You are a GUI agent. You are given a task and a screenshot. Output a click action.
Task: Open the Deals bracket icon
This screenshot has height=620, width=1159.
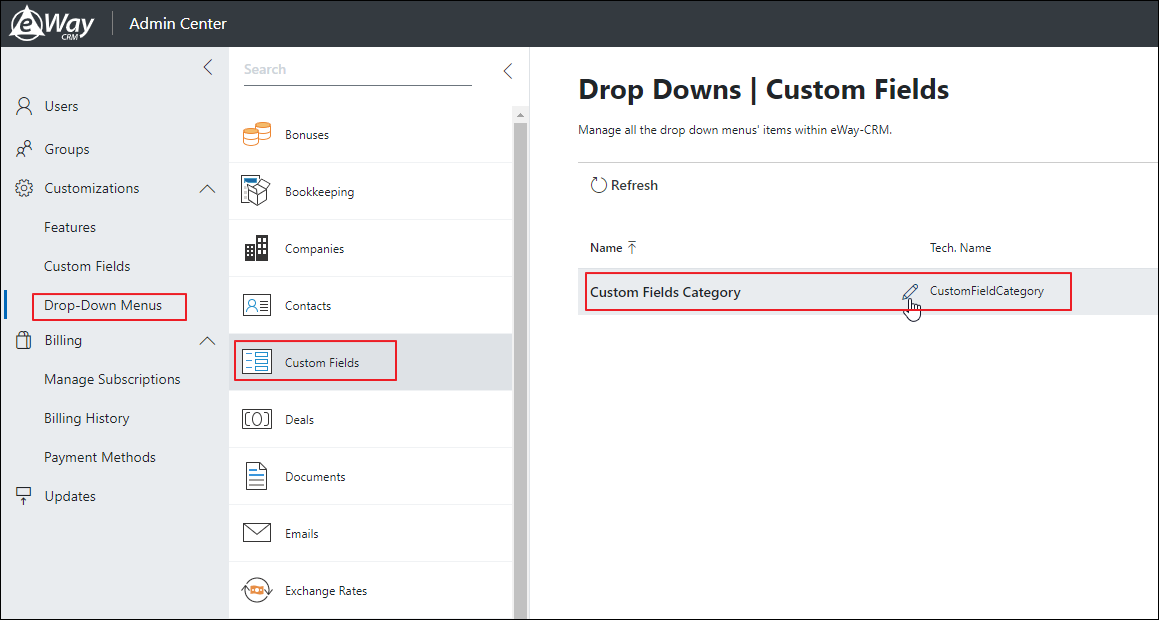click(257, 419)
